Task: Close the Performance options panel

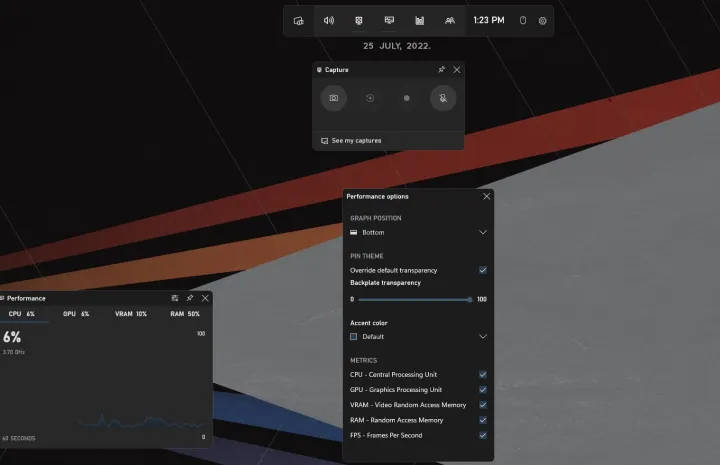Action: click(x=487, y=196)
